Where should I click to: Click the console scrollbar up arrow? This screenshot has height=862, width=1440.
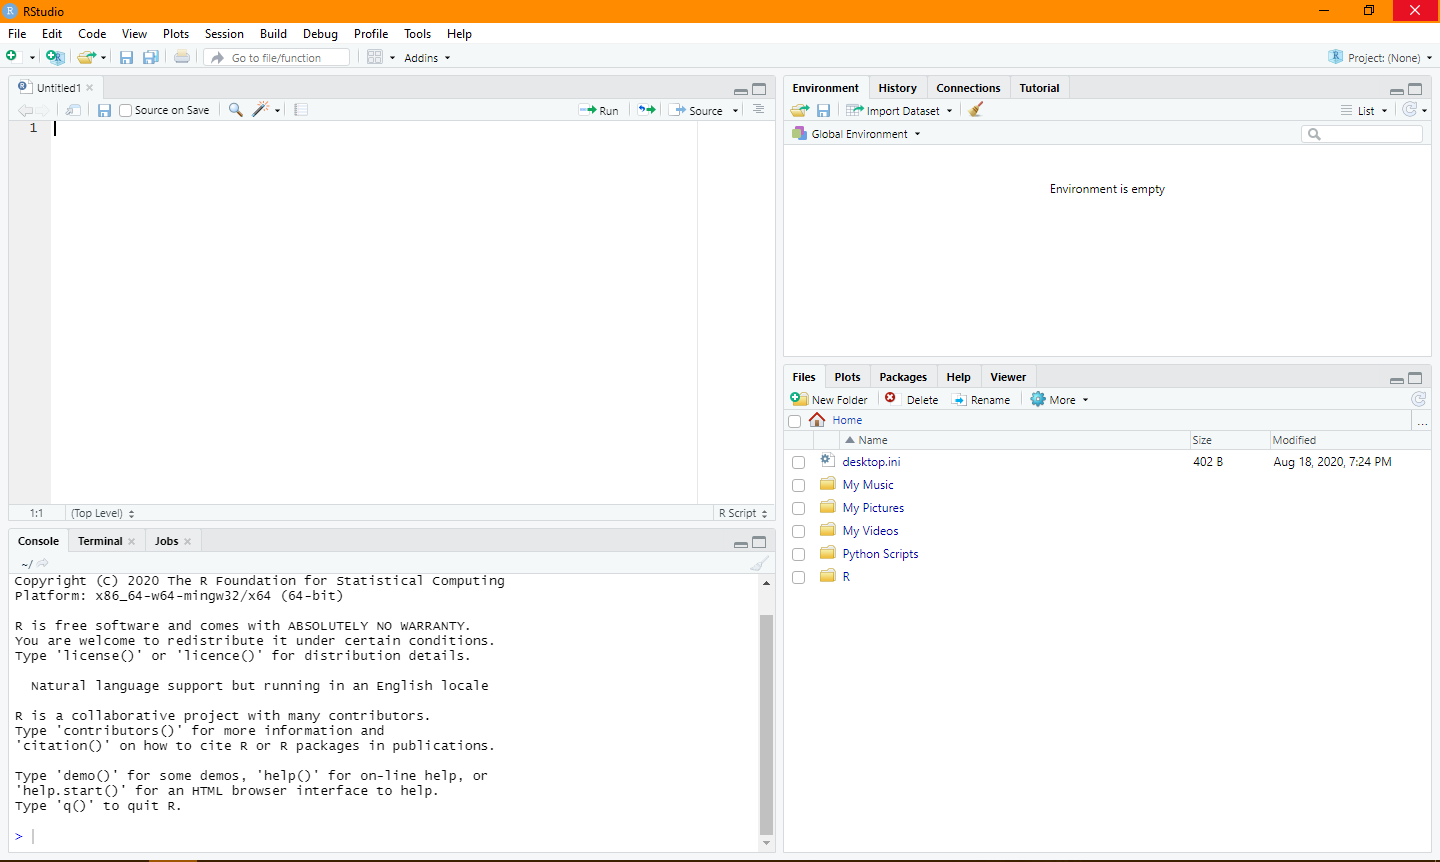[x=766, y=583]
